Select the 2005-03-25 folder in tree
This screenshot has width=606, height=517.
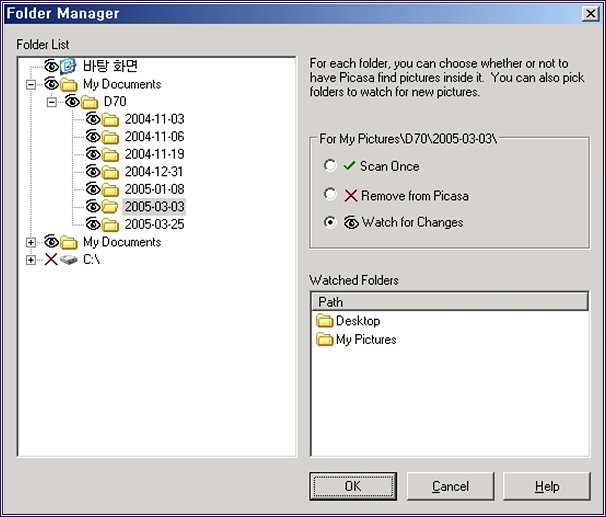pos(154,224)
